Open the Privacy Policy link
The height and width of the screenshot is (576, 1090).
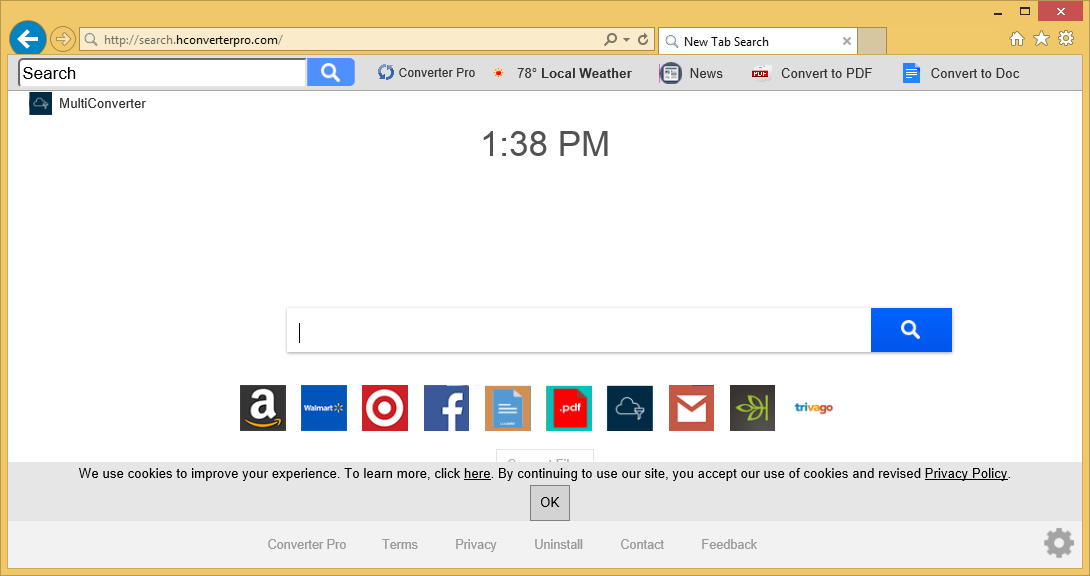point(965,473)
